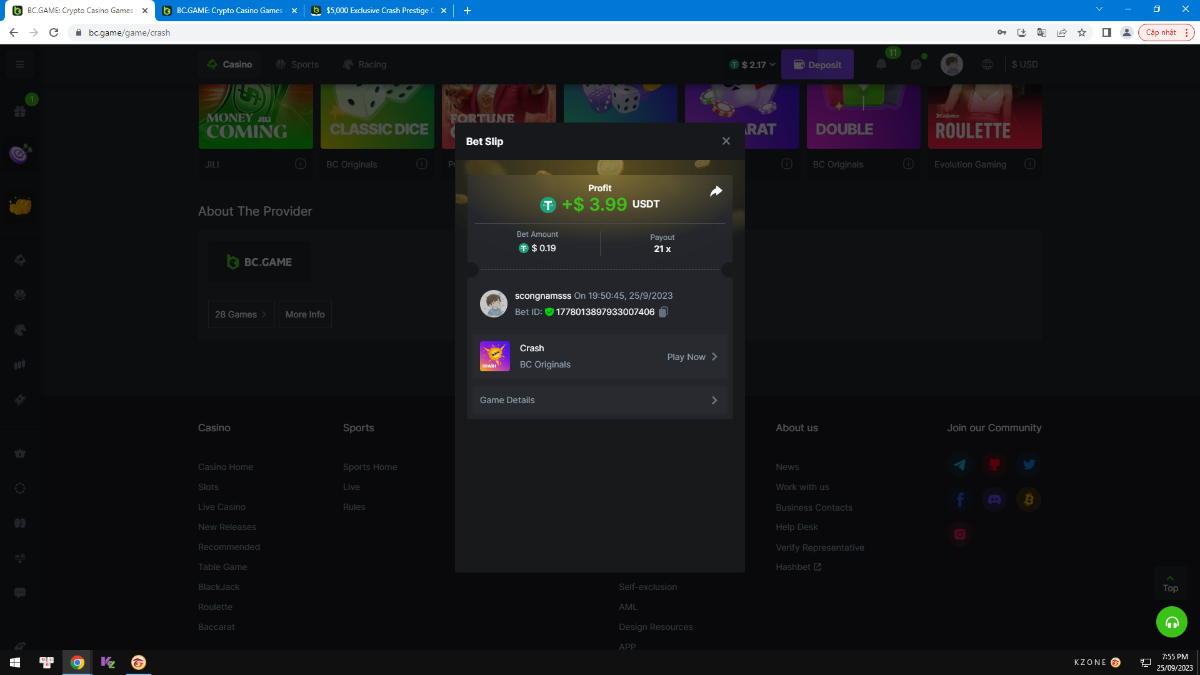Open the green live support headset button
This screenshot has height=675, width=1200.
1171,621
